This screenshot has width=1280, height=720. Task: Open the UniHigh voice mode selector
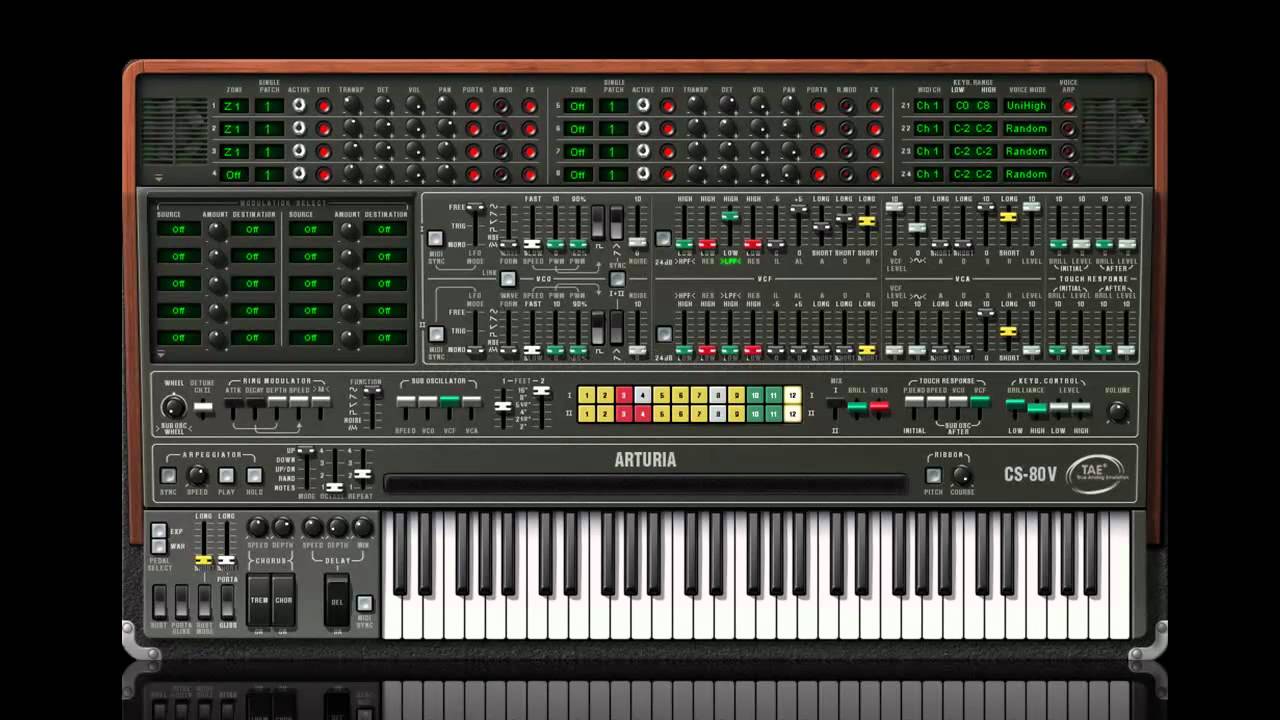click(1026, 105)
